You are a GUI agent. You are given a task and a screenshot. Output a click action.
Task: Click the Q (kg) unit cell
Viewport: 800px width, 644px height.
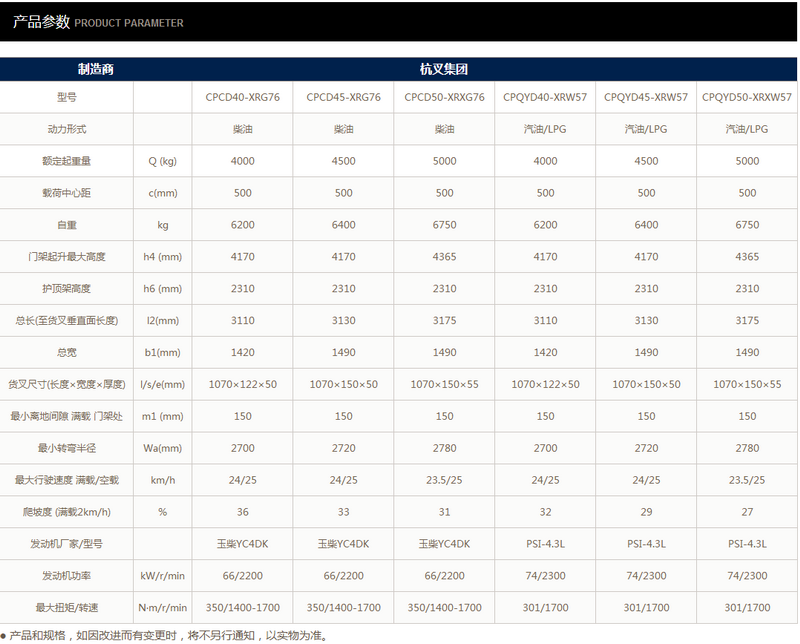[163, 161]
